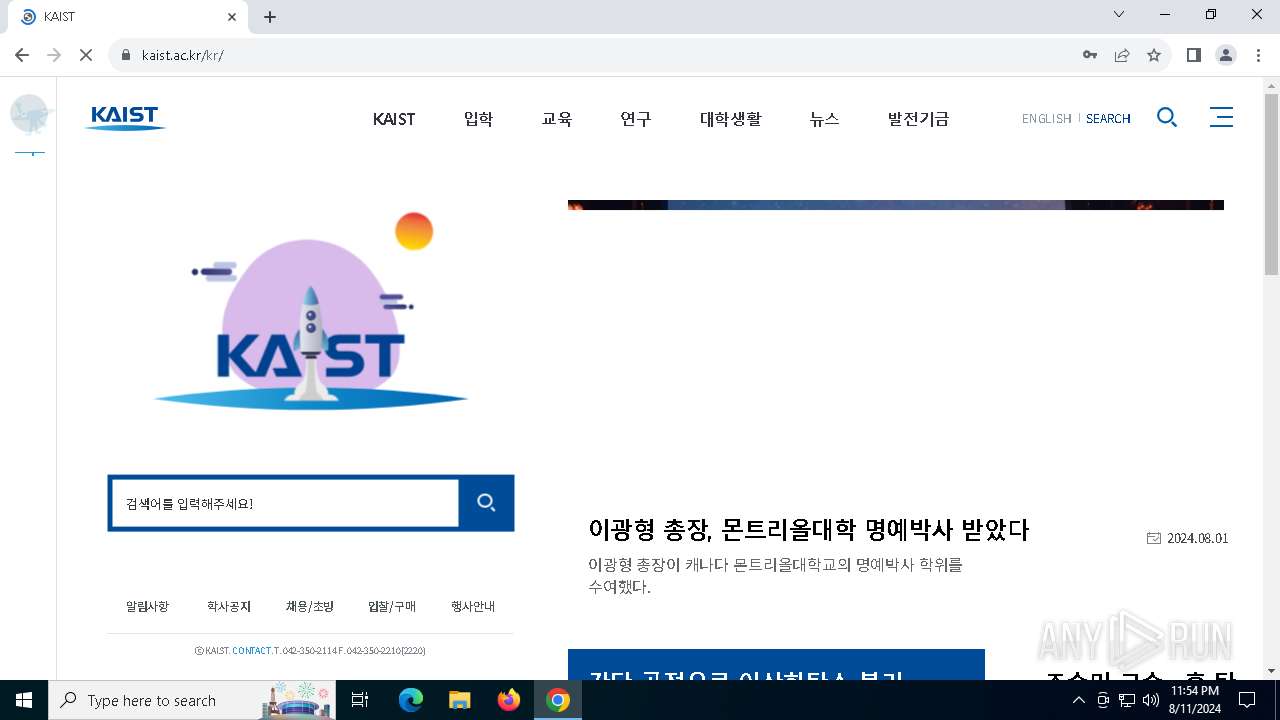
Task: Open the 채용/초빙 link
Action: point(310,606)
